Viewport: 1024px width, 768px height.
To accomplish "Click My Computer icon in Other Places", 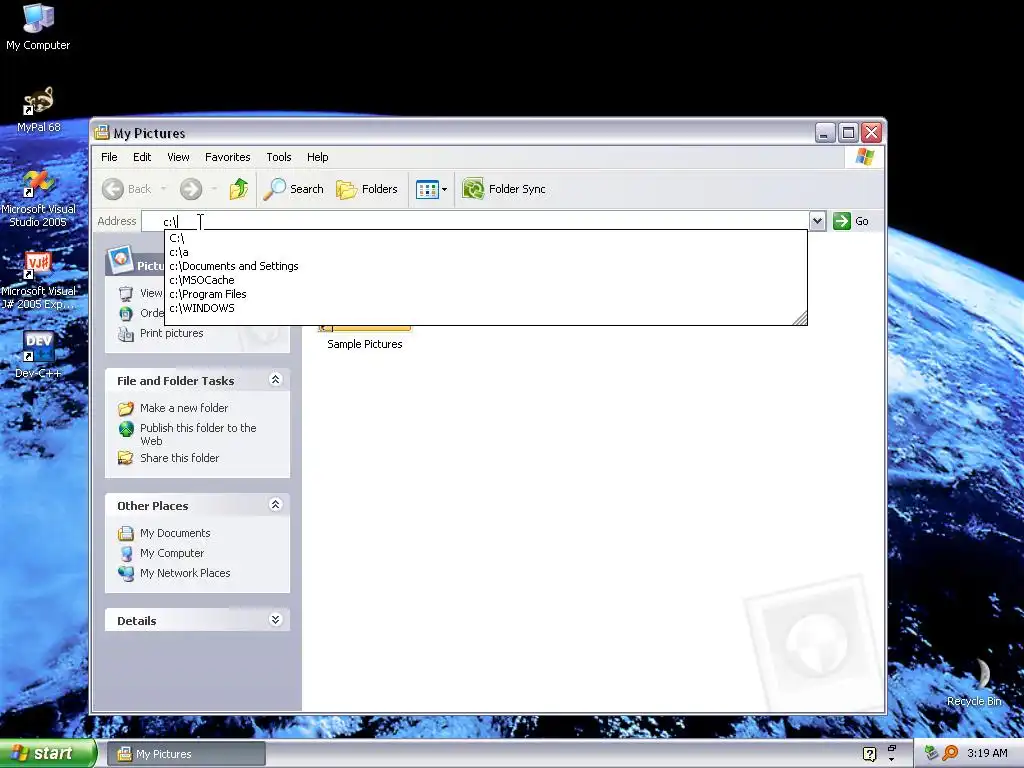I will pyautogui.click(x=126, y=554).
